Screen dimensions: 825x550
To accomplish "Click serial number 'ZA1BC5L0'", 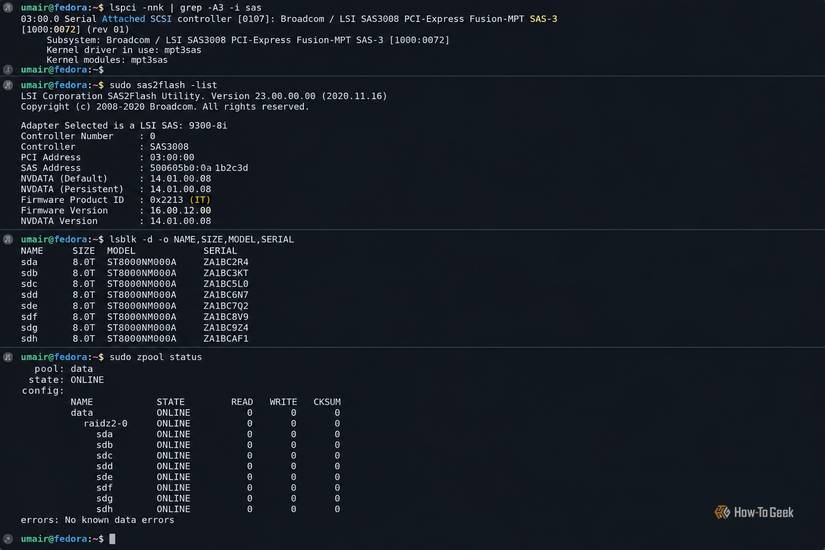I will click(x=226, y=284).
